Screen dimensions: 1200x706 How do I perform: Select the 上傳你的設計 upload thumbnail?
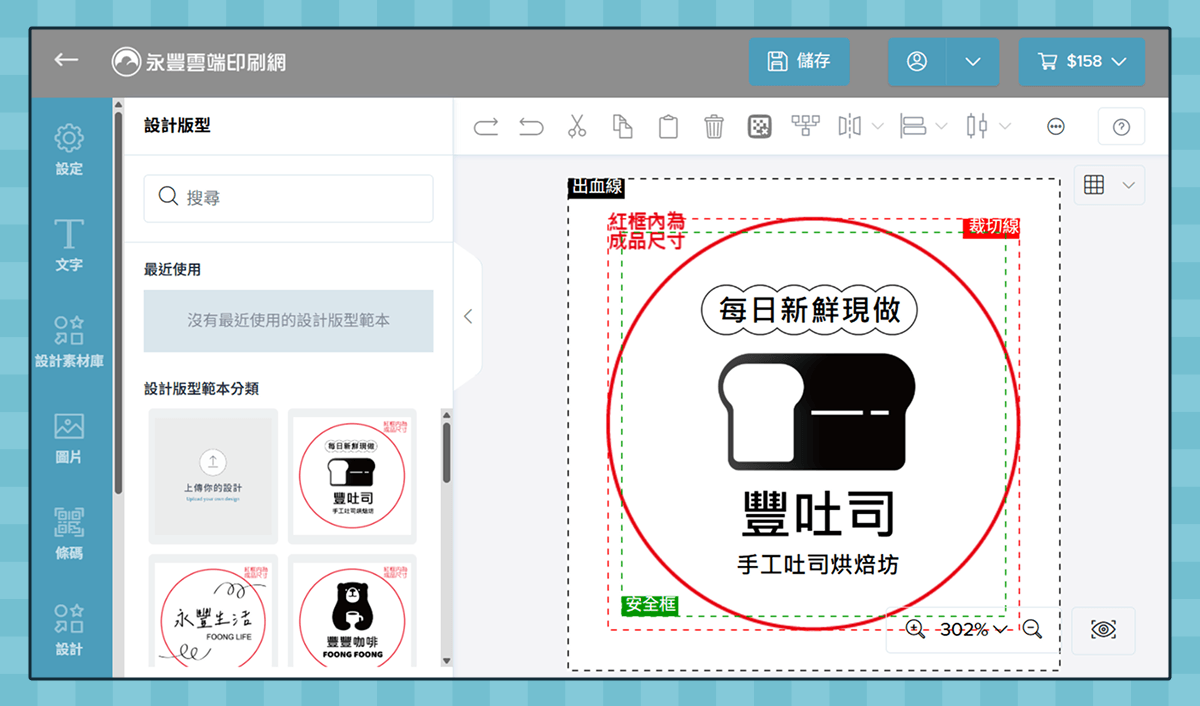[213, 476]
